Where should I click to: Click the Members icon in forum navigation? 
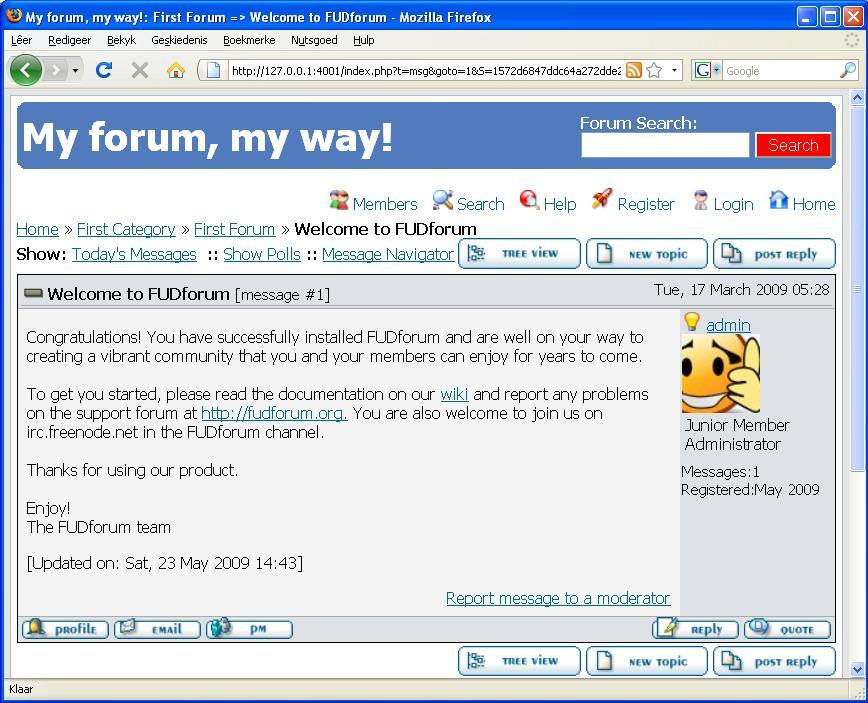click(x=339, y=201)
